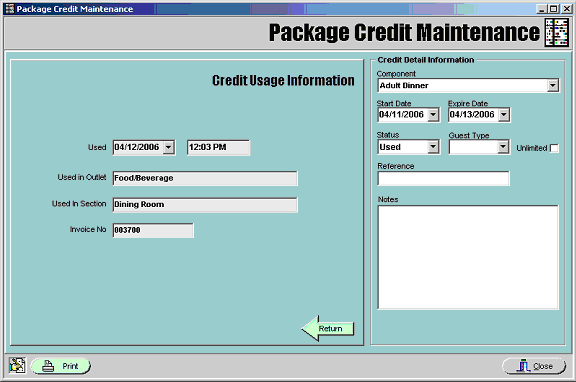The width and height of the screenshot is (576, 382).
Task: Click the title bar application icon
Action: click(x=10, y=8)
